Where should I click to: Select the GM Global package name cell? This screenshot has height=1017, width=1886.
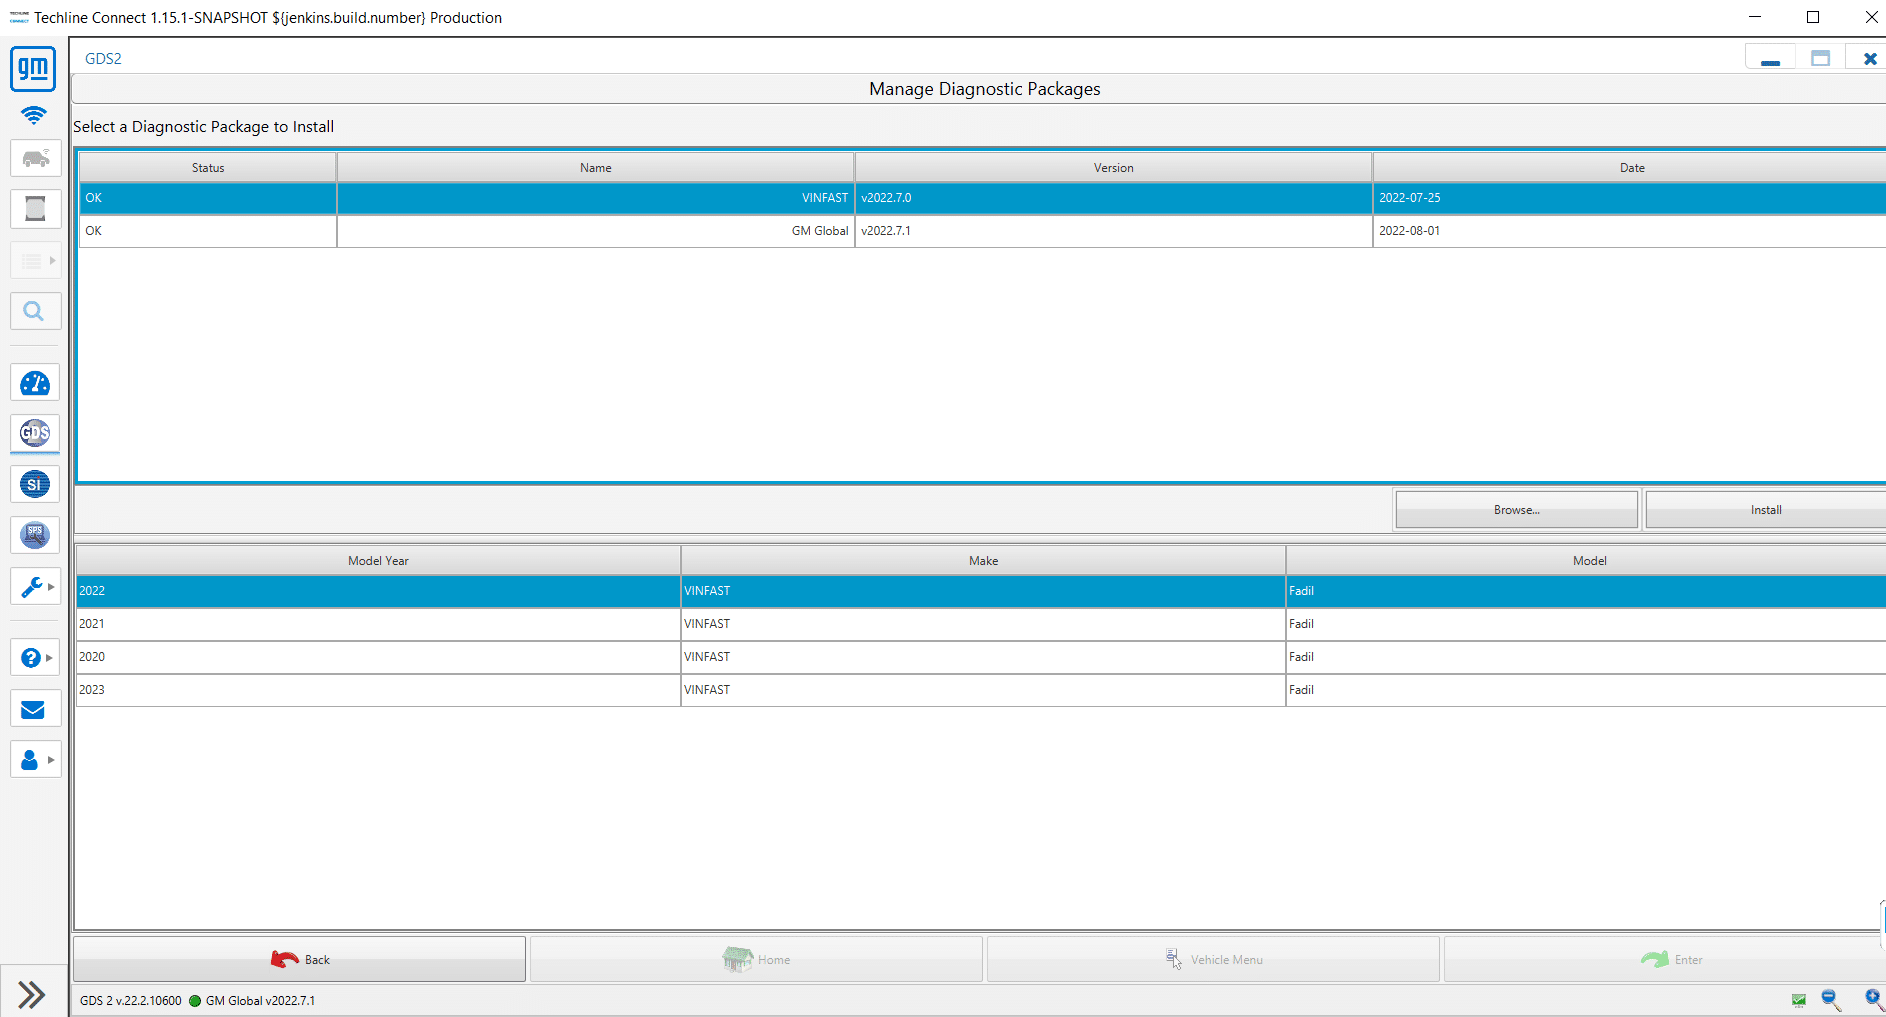[x=596, y=231]
